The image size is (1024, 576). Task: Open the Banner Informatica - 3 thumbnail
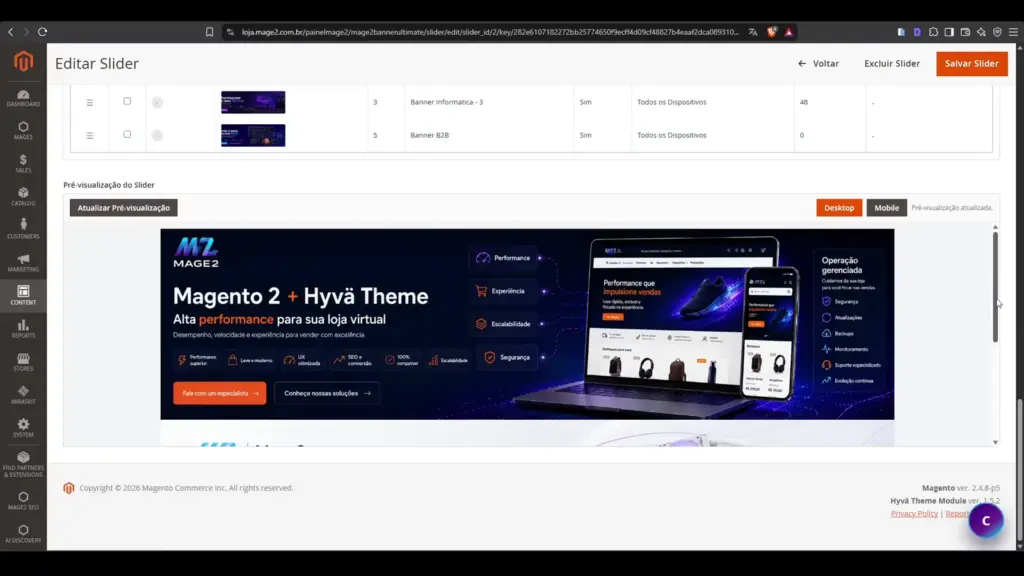point(253,102)
